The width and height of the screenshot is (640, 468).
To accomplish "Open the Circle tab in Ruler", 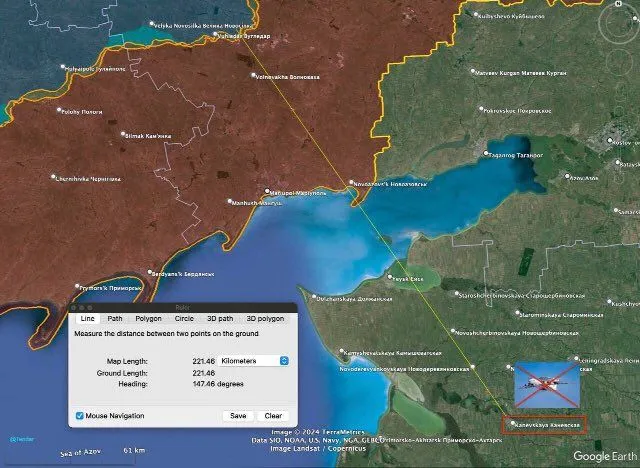I will click(185, 318).
